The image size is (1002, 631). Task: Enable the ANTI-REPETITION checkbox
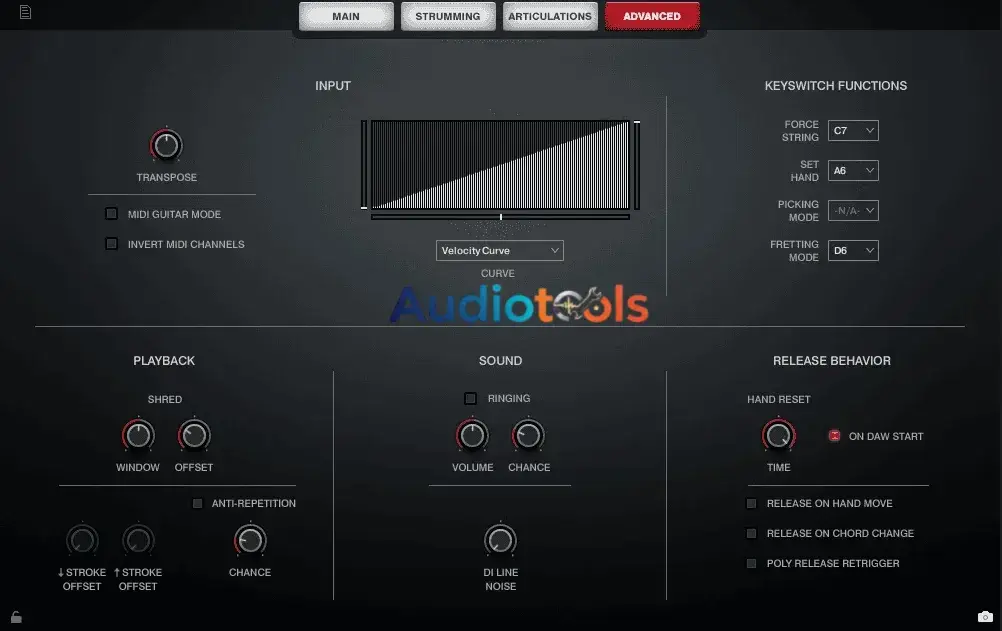197,503
